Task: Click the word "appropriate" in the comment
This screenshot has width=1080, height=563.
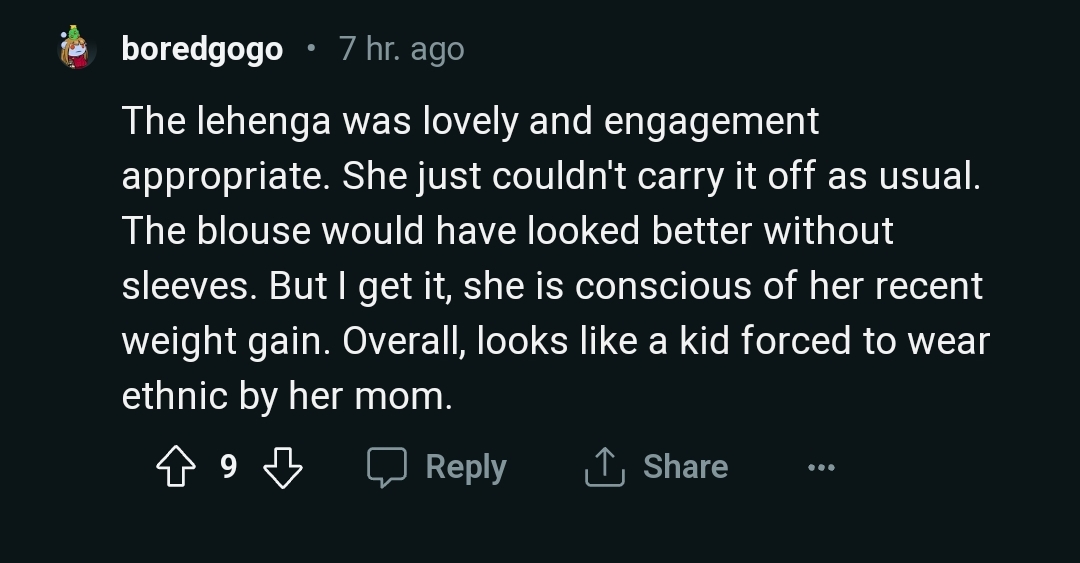Action: click(226, 177)
